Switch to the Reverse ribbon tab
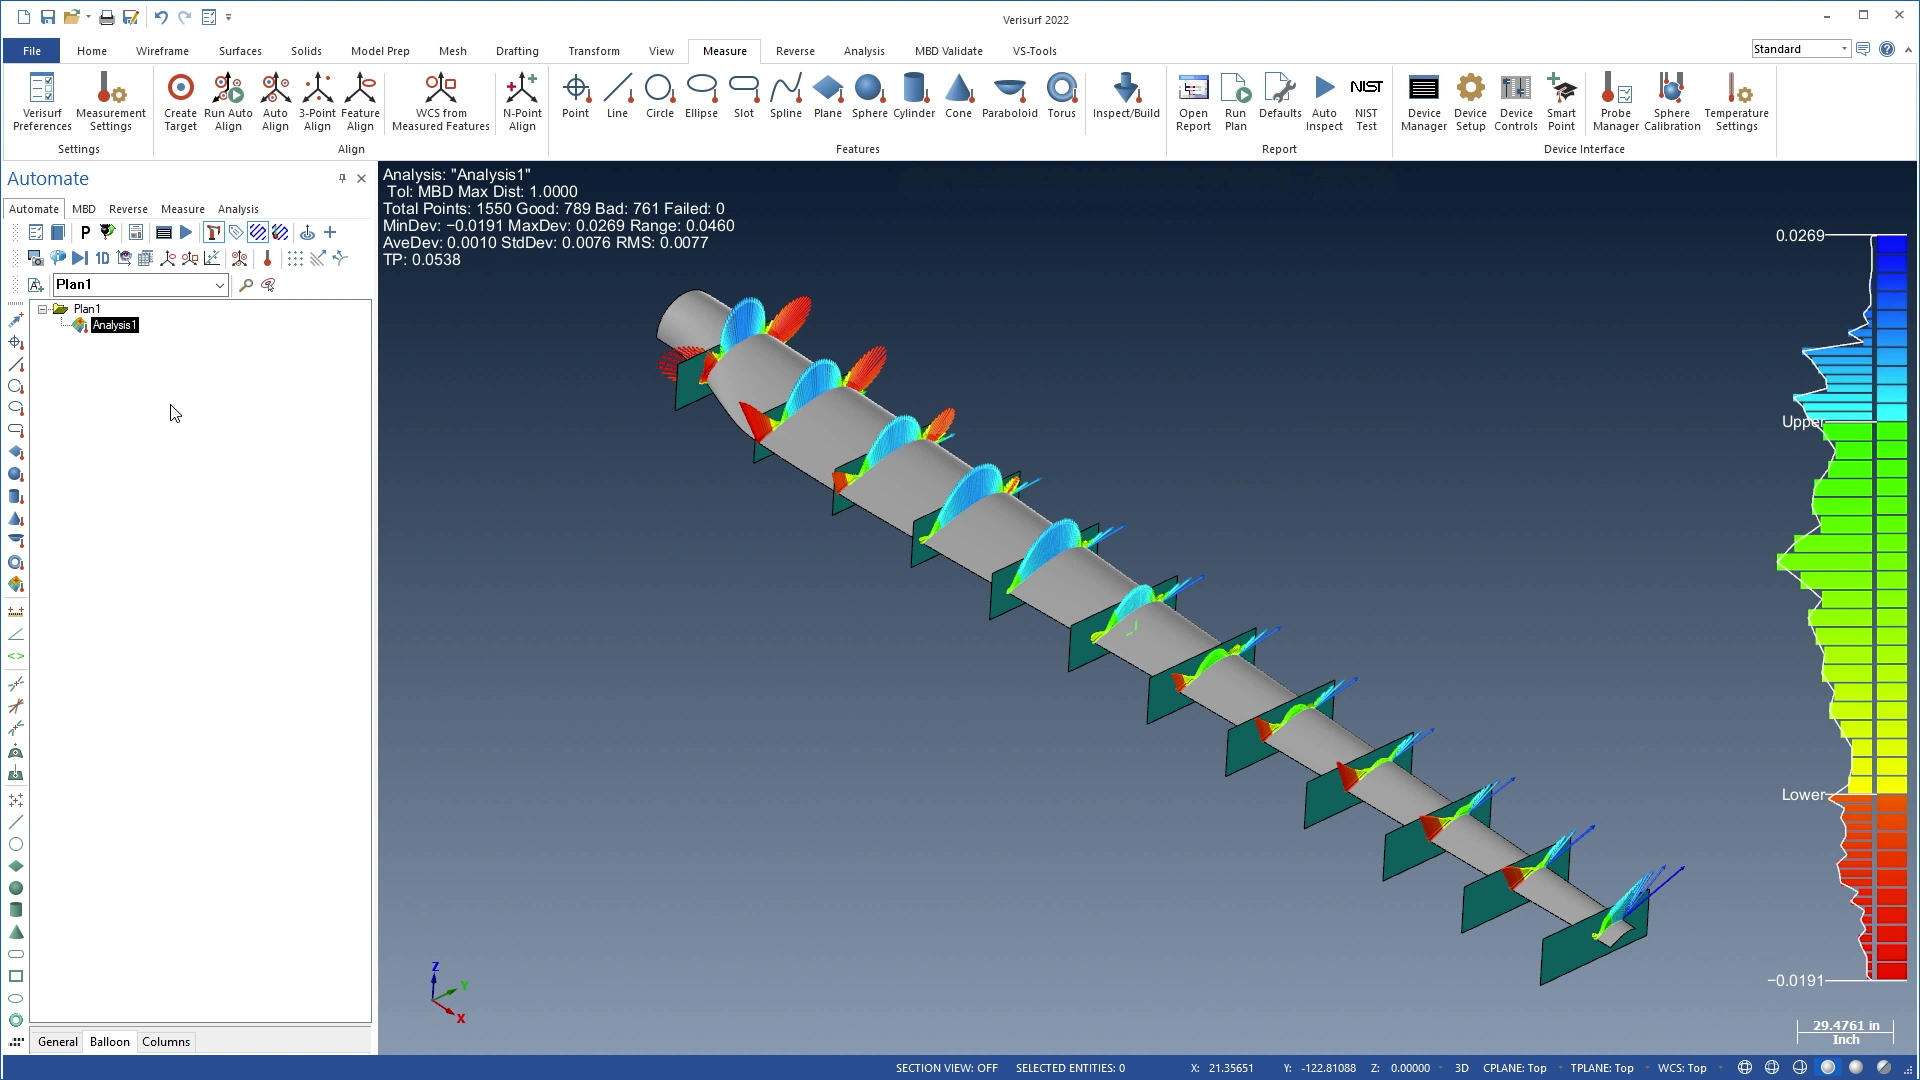The height and width of the screenshot is (1080, 1920). (x=795, y=51)
